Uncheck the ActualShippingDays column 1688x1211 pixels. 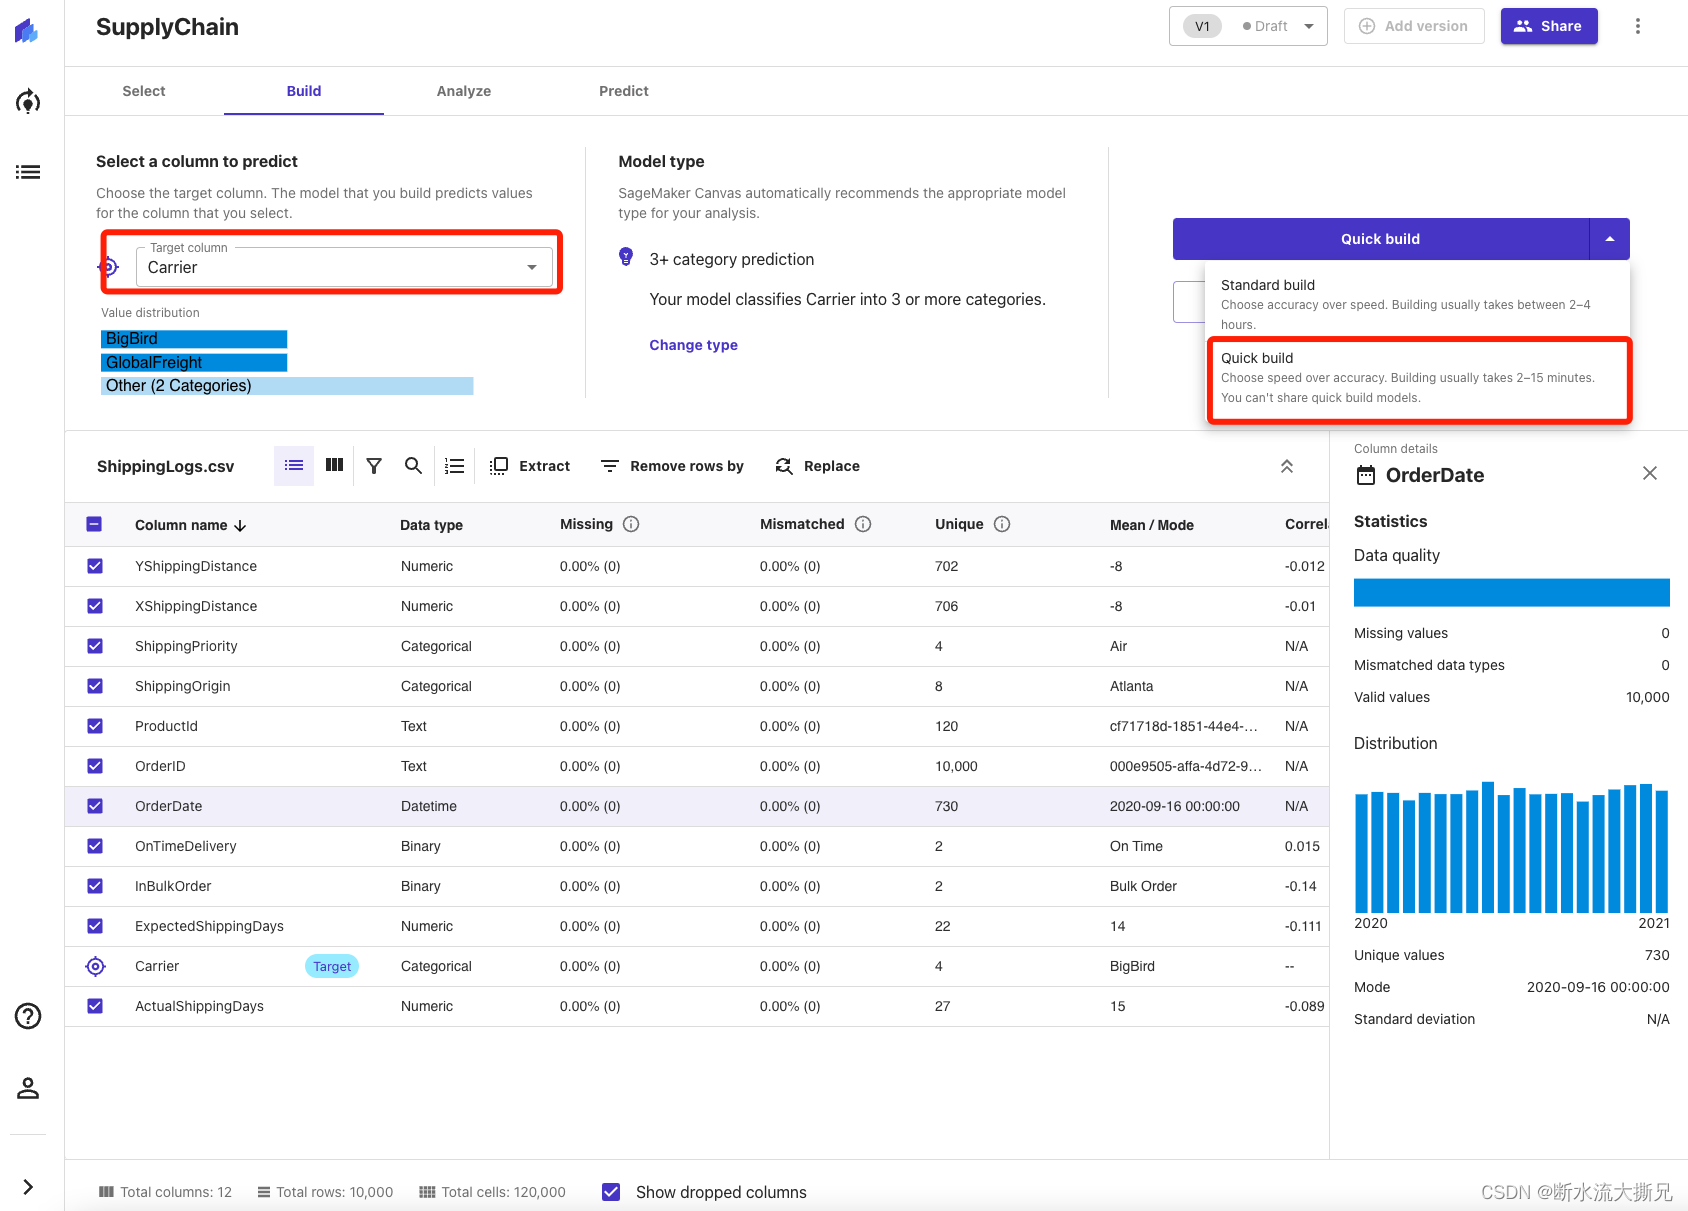click(x=95, y=1006)
